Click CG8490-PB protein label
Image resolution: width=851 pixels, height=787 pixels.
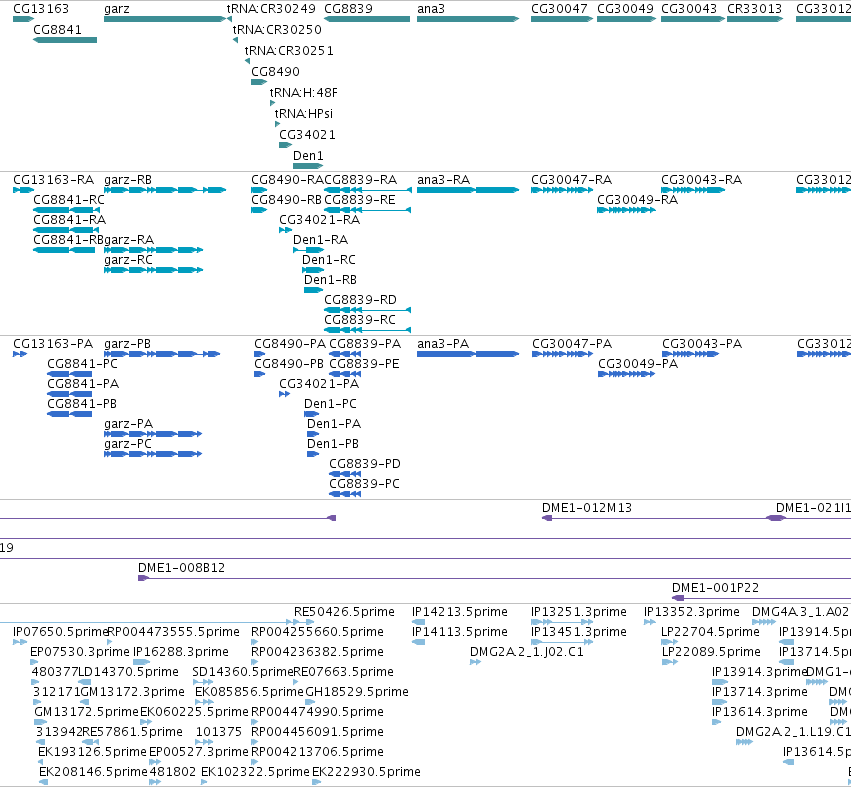(x=289, y=364)
